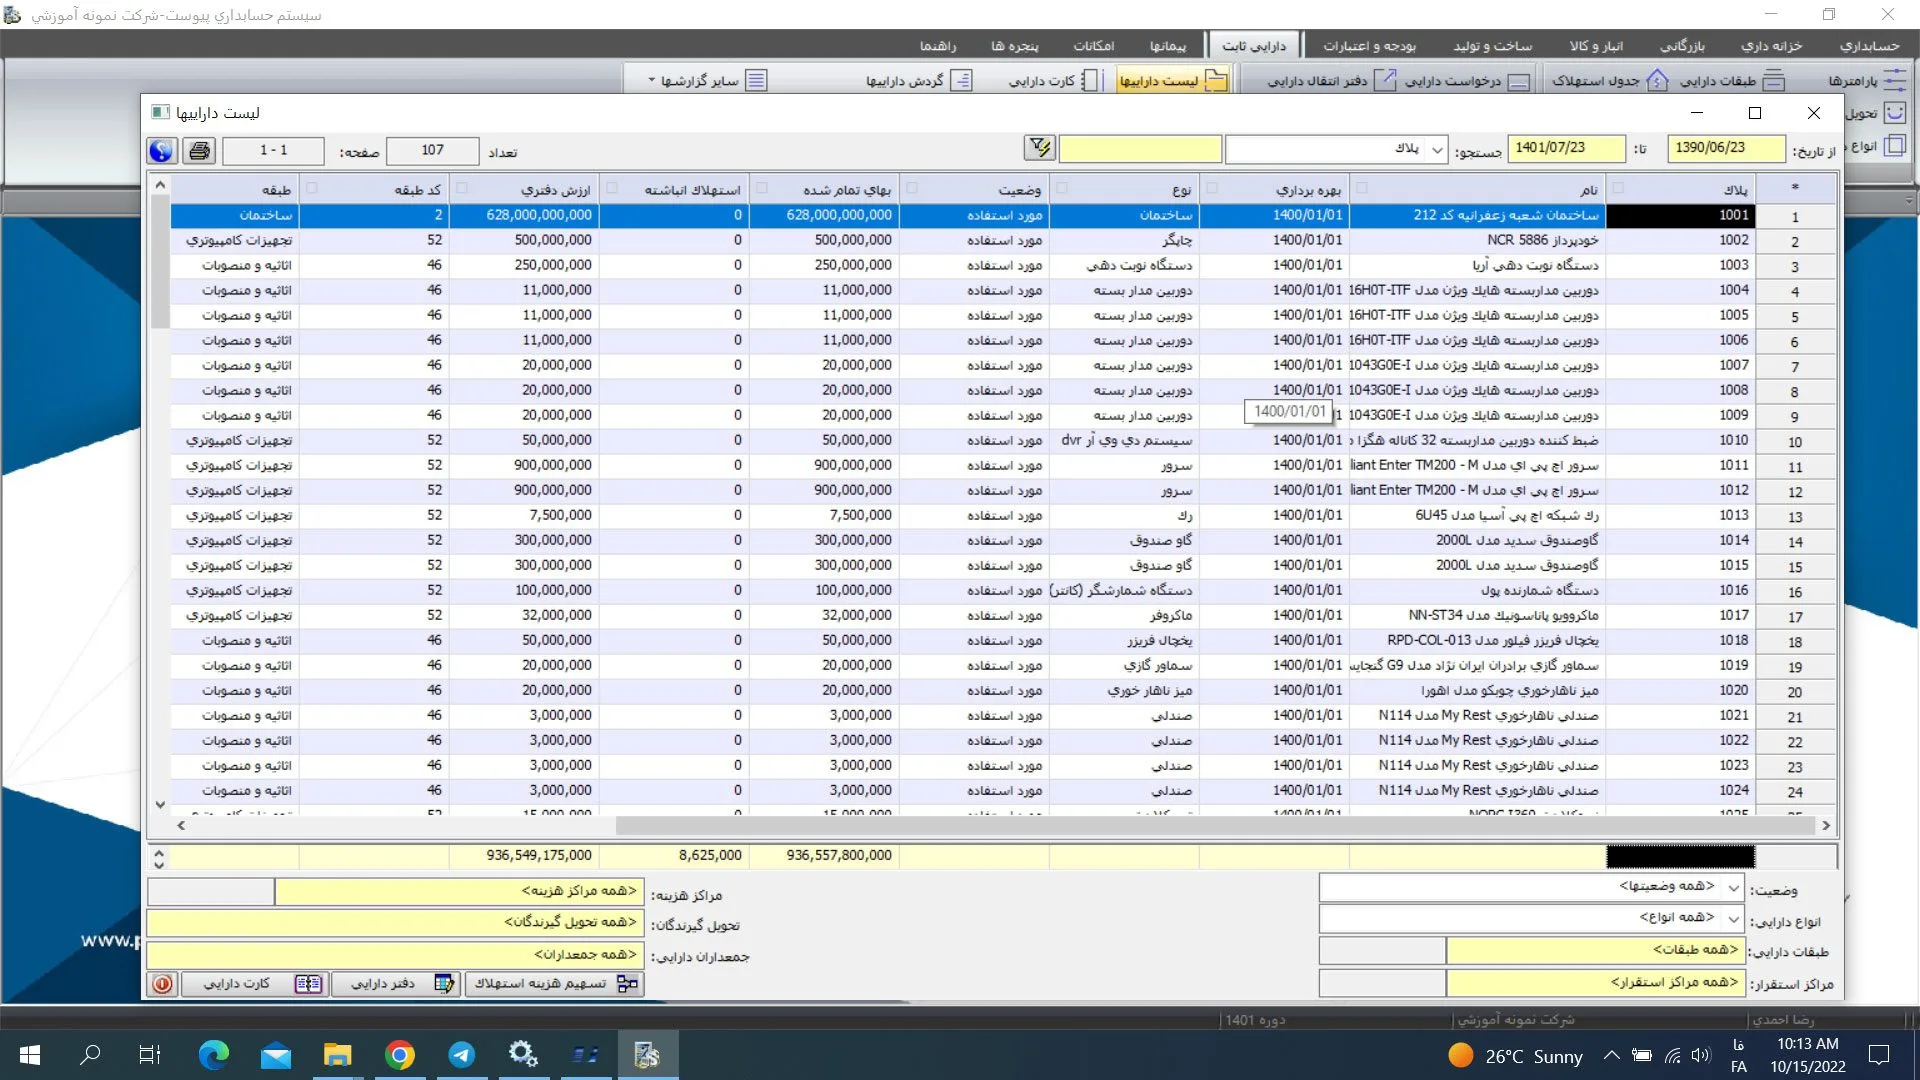Toggle the ارزش دفتري column checkbox
This screenshot has height=1080, width=1920.
pos(462,188)
